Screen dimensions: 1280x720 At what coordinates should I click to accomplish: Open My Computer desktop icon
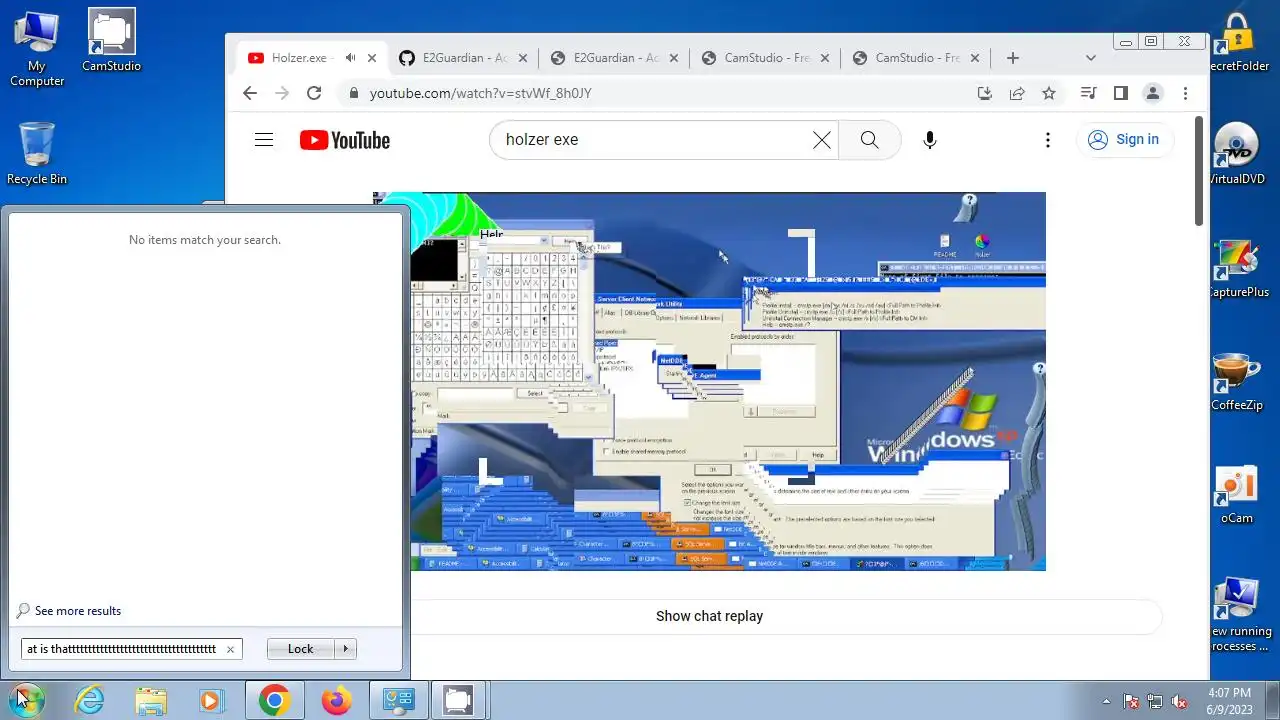(x=37, y=48)
